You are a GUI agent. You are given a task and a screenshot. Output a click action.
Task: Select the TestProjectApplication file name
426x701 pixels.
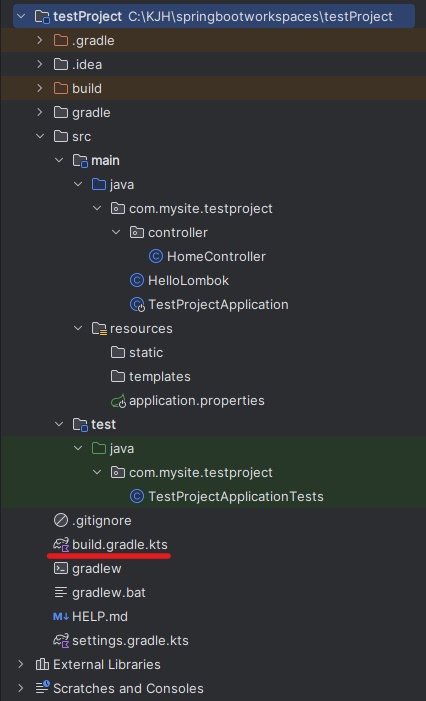pyautogui.click(x=218, y=304)
